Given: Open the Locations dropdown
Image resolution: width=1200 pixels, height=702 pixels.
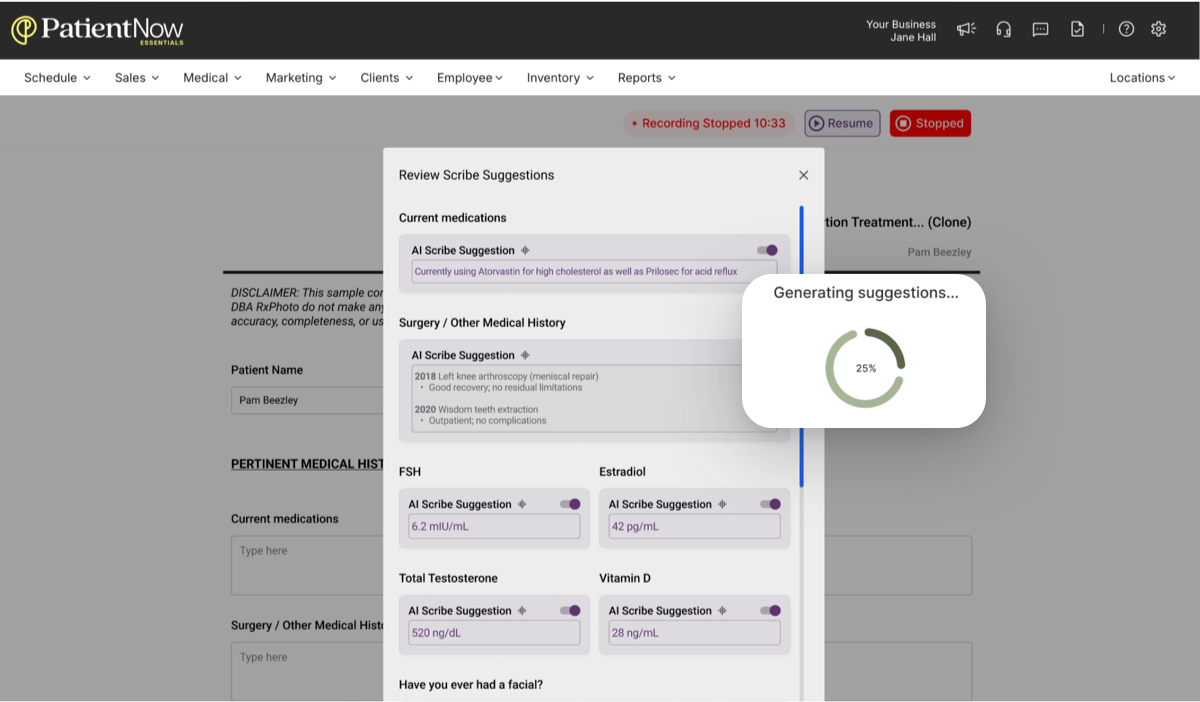Looking at the screenshot, I should pos(1142,77).
